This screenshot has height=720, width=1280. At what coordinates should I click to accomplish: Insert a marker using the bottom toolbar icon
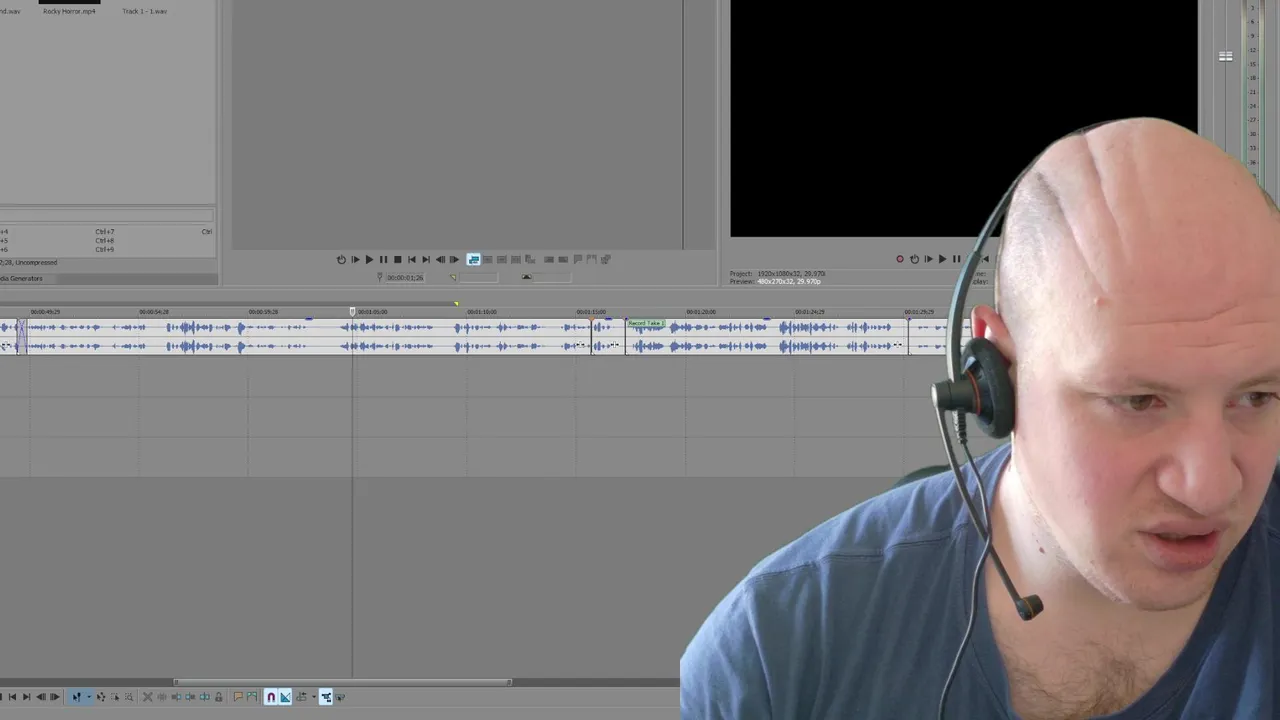click(x=238, y=697)
